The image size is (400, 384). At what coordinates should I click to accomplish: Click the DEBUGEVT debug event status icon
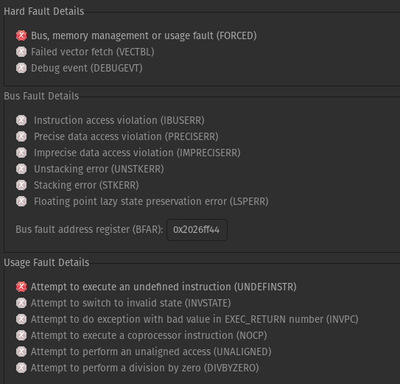[21, 68]
